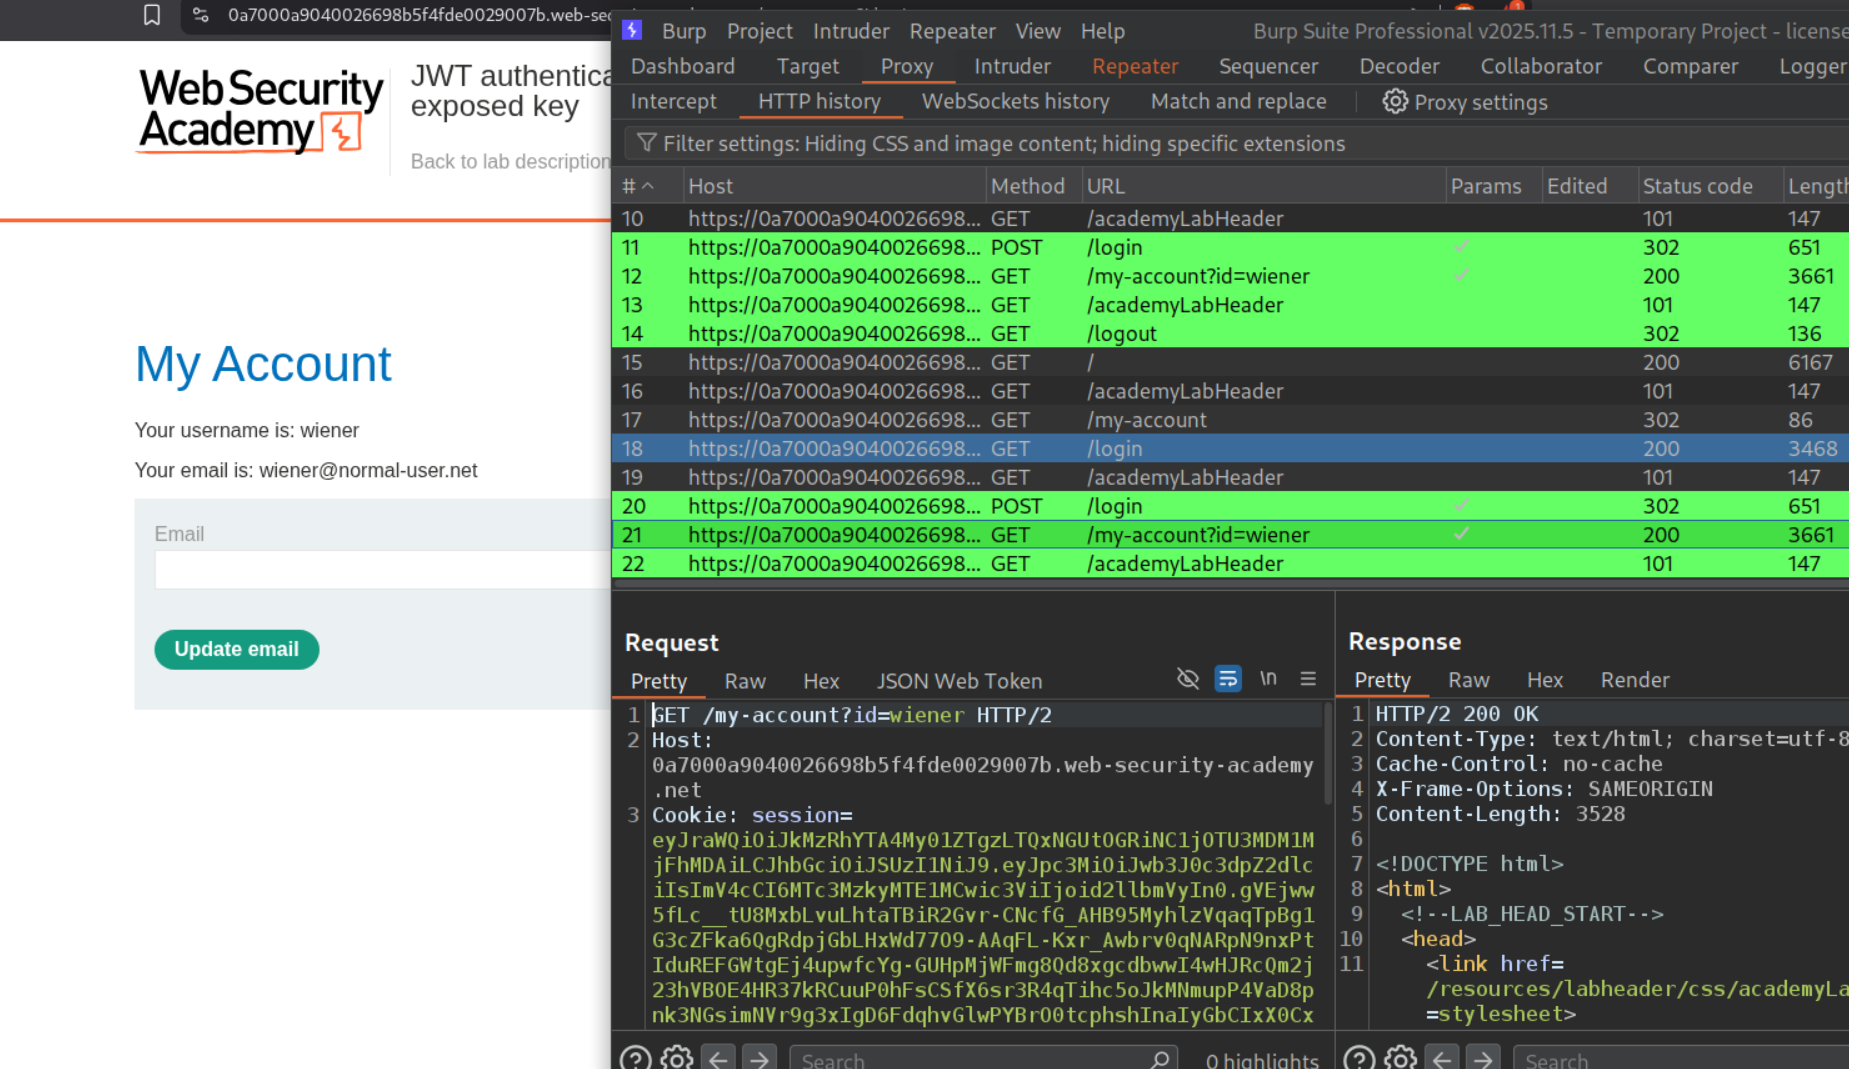Click the Proxy settings gear icon
This screenshot has height=1069, width=1849.
point(1394,102)
